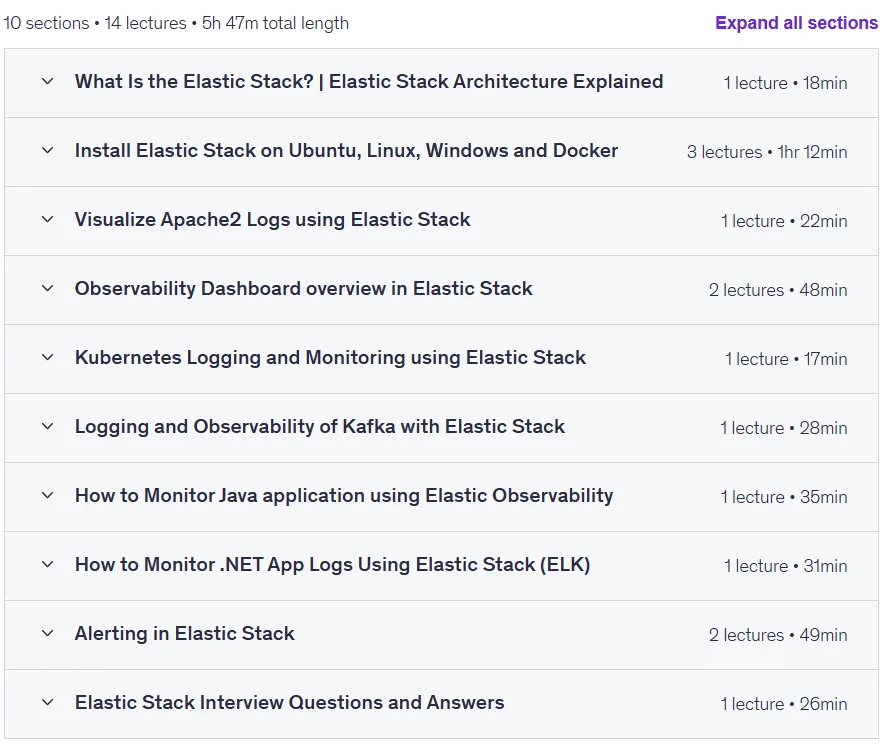This screenshot has height=744, width=882.
Task: Select the '1 lecture • 35min' text
Action: tap(784, 497)
